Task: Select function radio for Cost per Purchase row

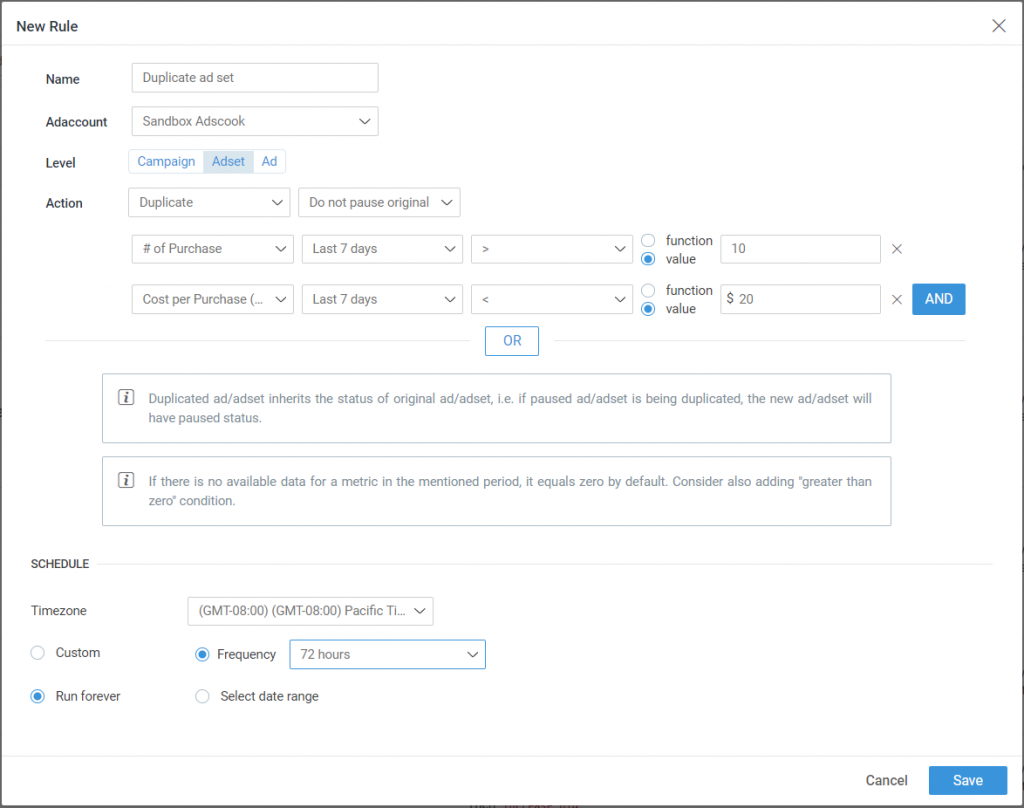Action: (648, 290)
